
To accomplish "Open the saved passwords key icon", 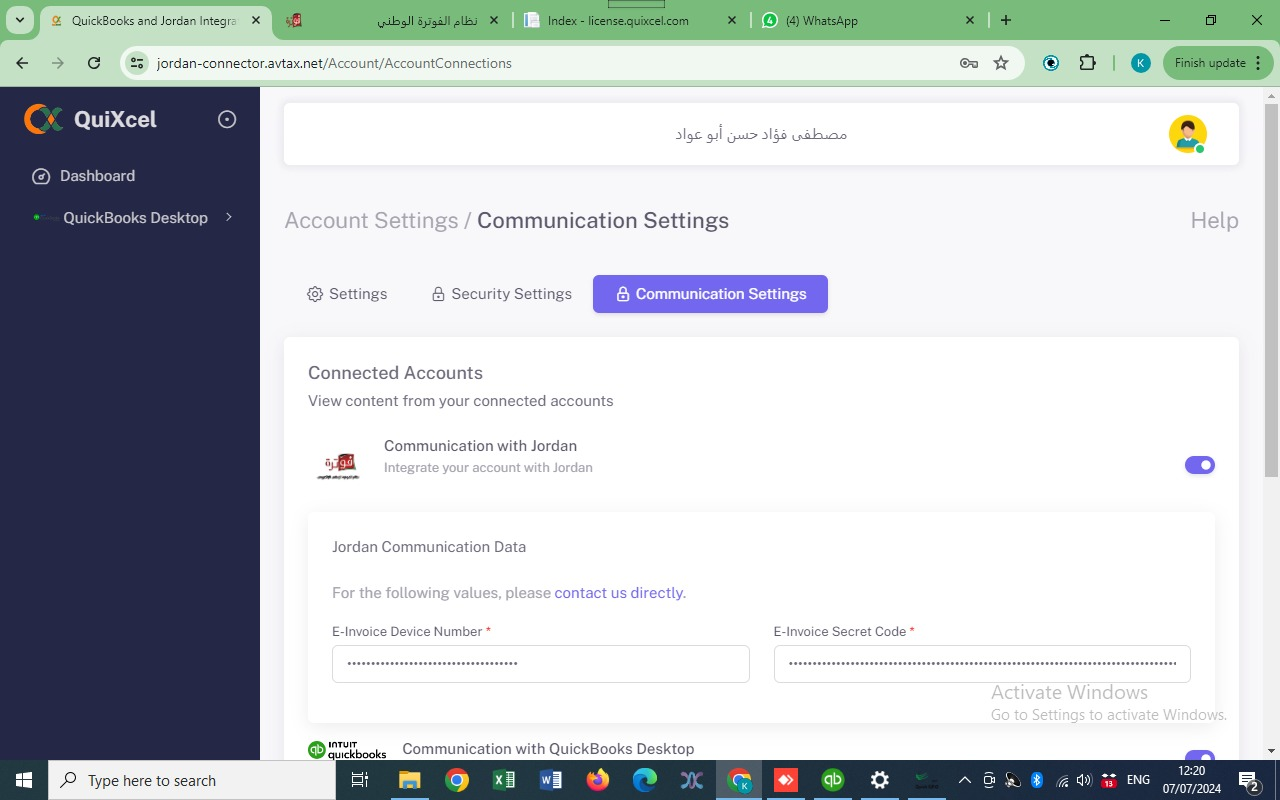I will pyautogui.click(x=968, y=63).
